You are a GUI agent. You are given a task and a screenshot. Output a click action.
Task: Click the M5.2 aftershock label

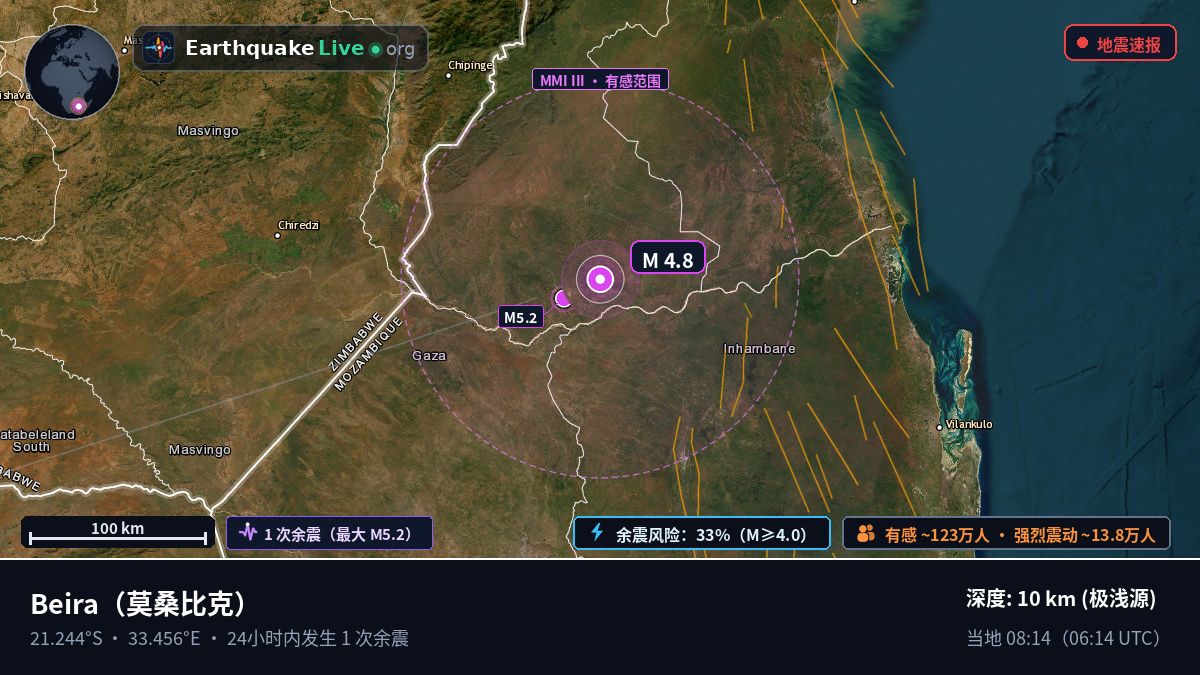(521, 317)
